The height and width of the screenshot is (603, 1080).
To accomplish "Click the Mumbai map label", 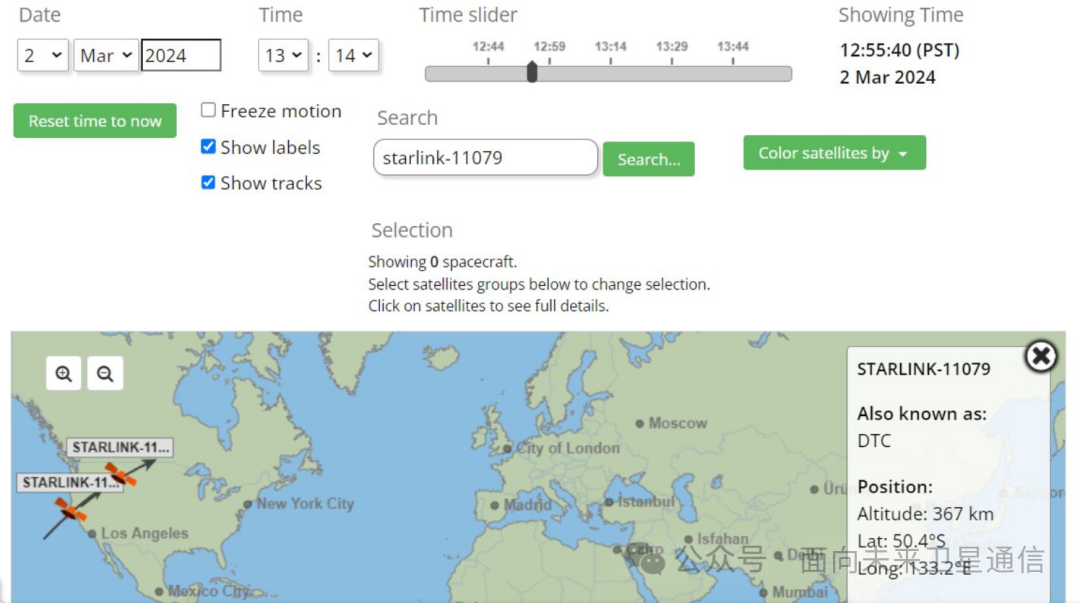I will [x=800, y=592].
